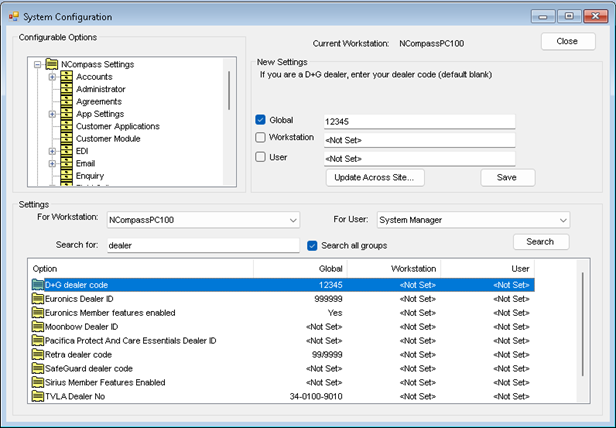The width and height of the screenshot is (616, 428).
Task: Click the Workstation column header
Action: [394, 269]
